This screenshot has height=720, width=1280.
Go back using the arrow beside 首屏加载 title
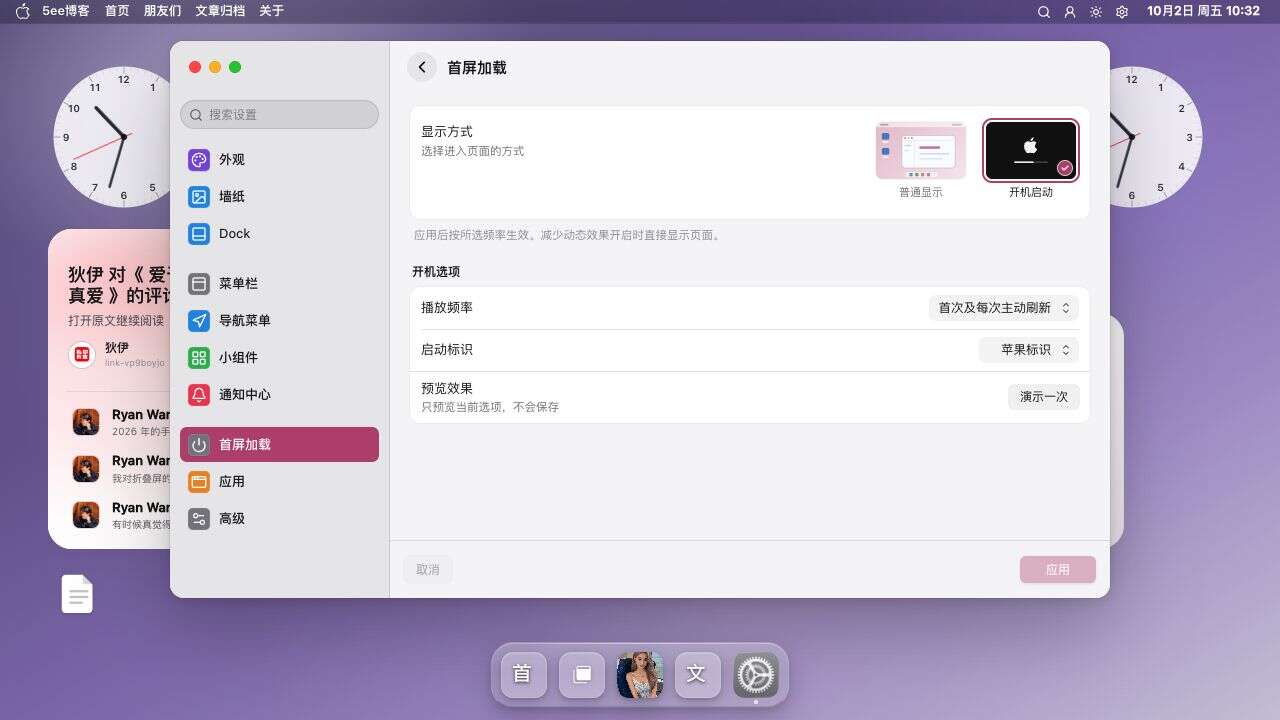click(422, 67)
